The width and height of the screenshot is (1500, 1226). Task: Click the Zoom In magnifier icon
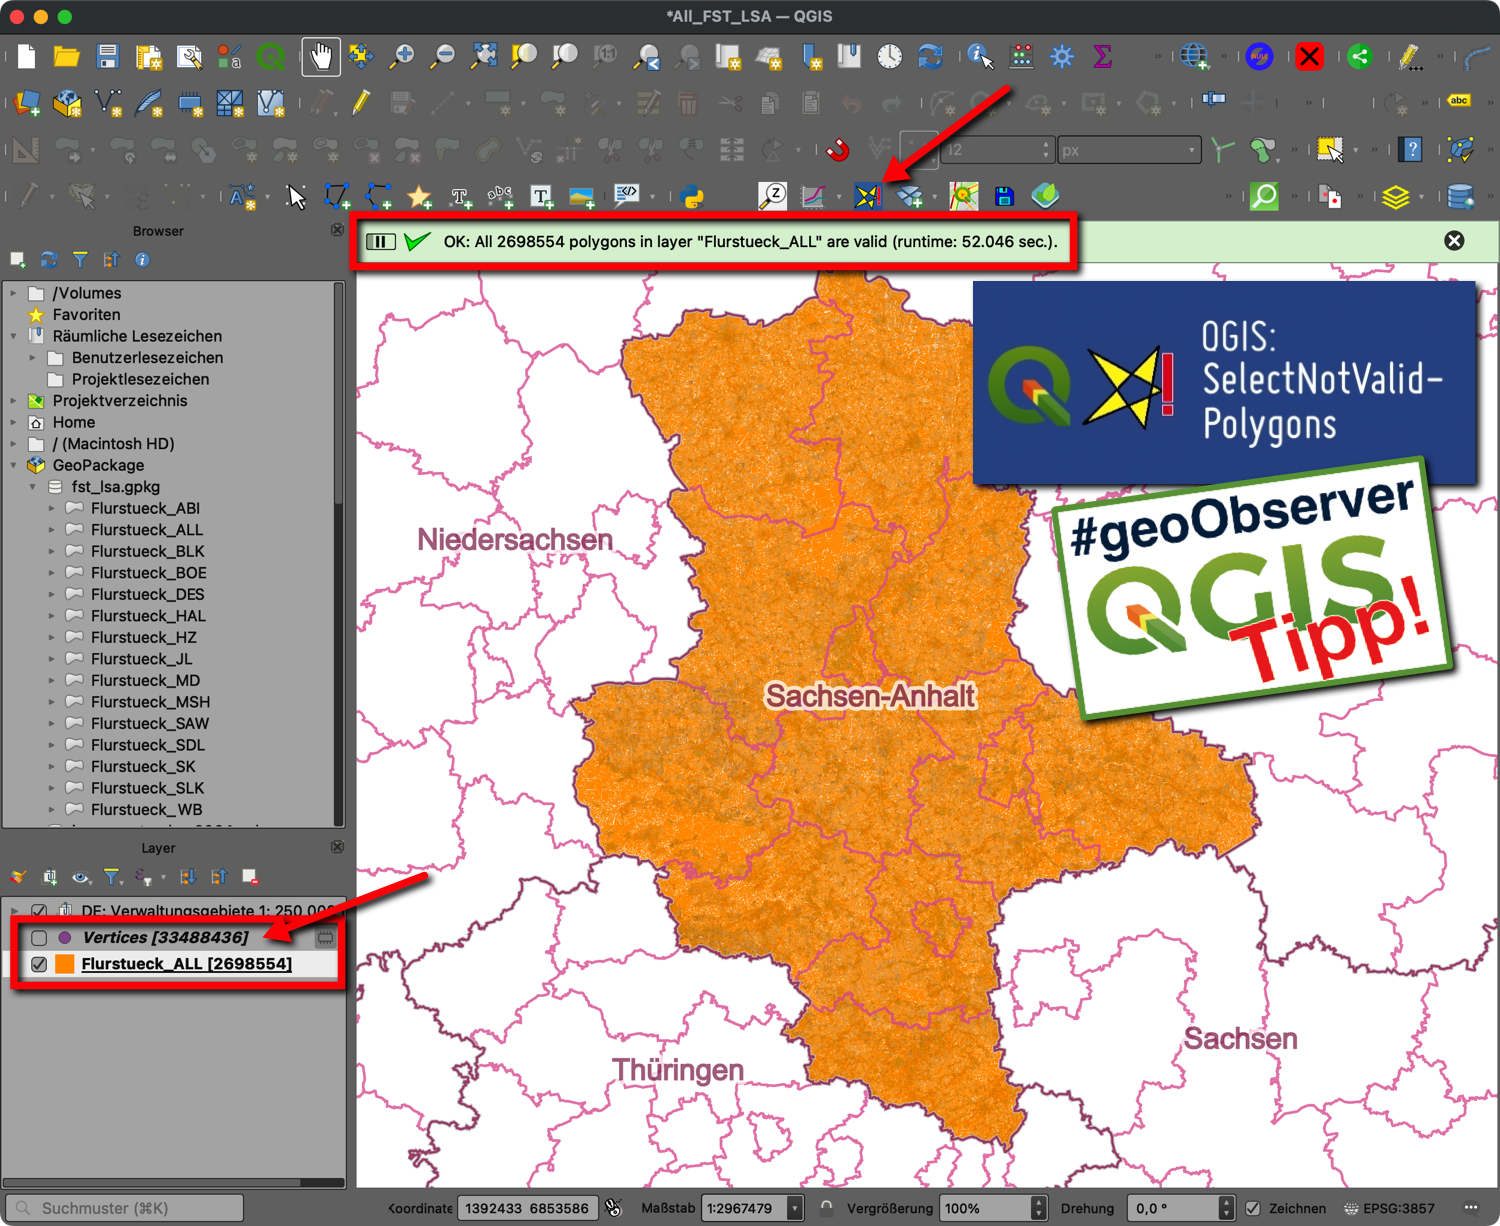(402, 57)
